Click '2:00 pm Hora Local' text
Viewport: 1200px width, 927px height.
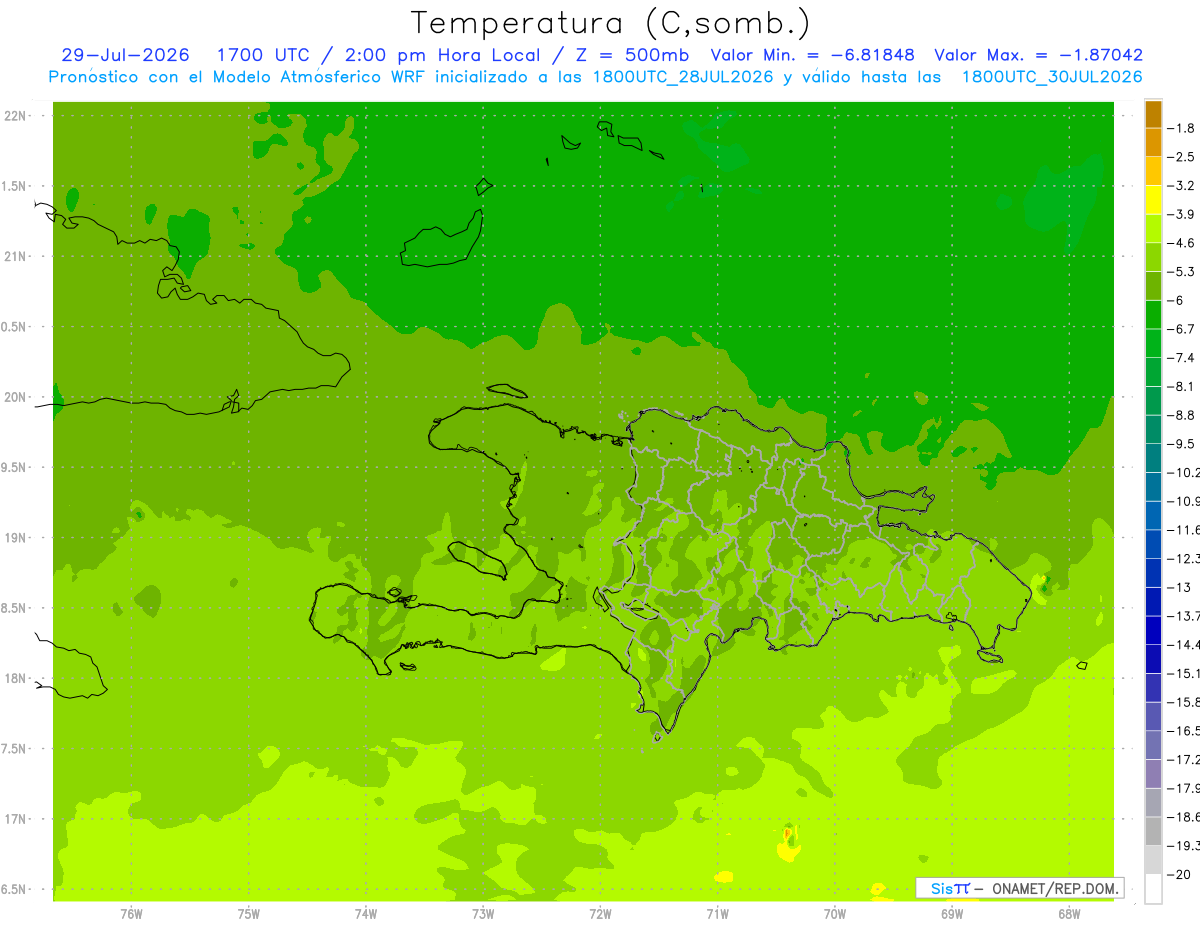pos(443,56)
